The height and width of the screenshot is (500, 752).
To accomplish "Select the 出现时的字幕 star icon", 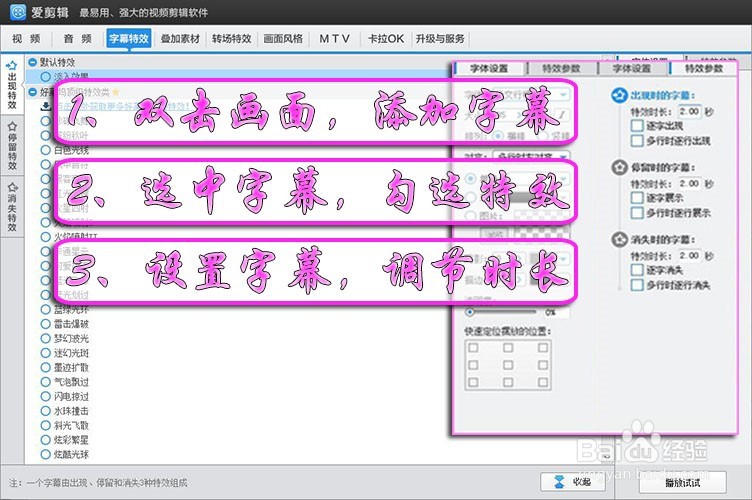I will [x=619, y=95].
